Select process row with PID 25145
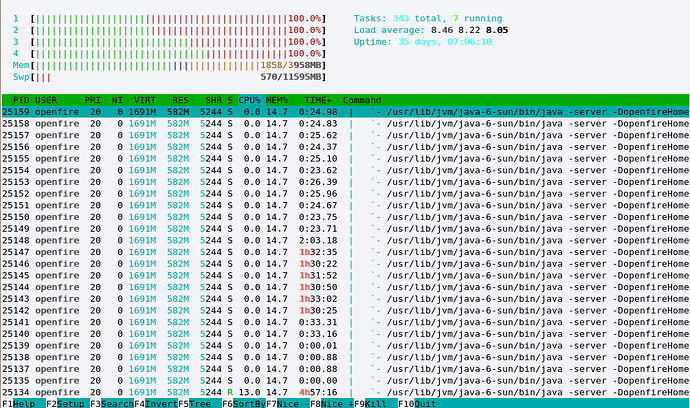This screenshot has width=690, height=408. point(345,276)
